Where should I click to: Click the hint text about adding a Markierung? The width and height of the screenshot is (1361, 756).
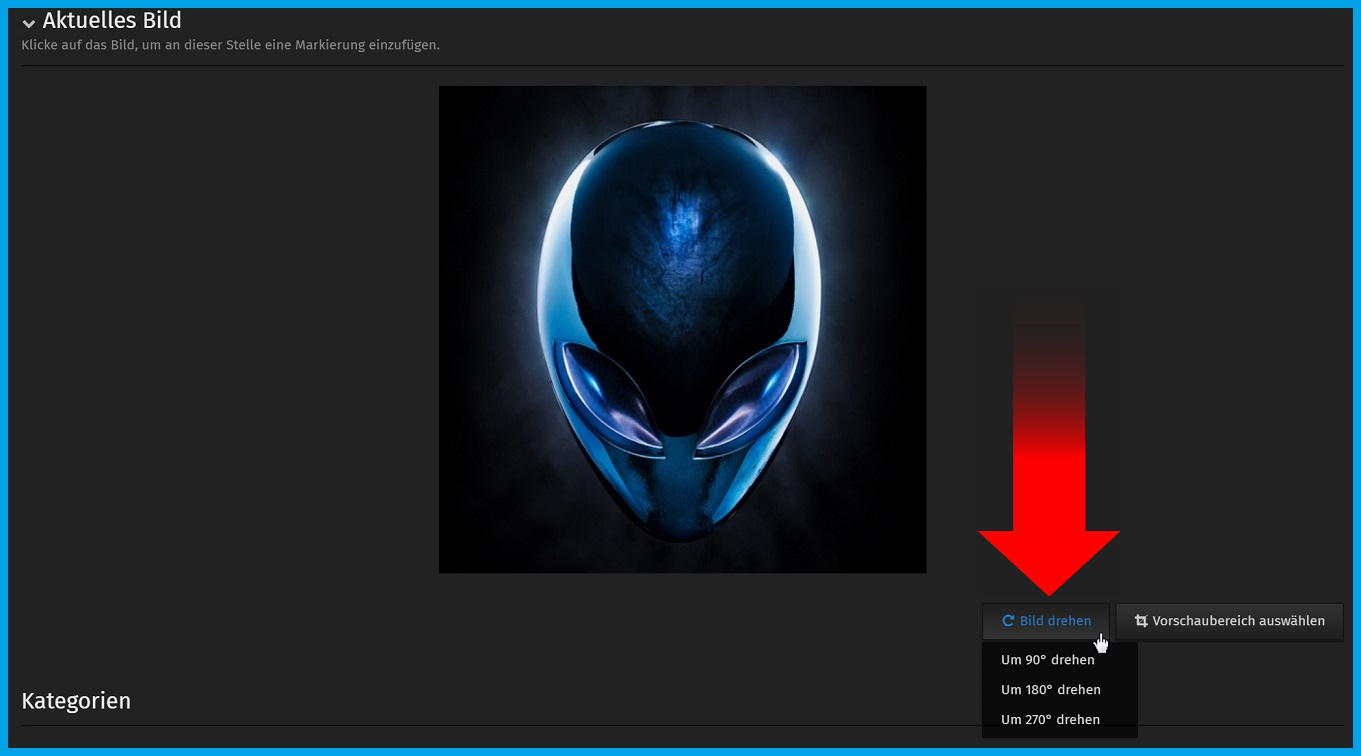pyautogui.click(x=230, y=45)
